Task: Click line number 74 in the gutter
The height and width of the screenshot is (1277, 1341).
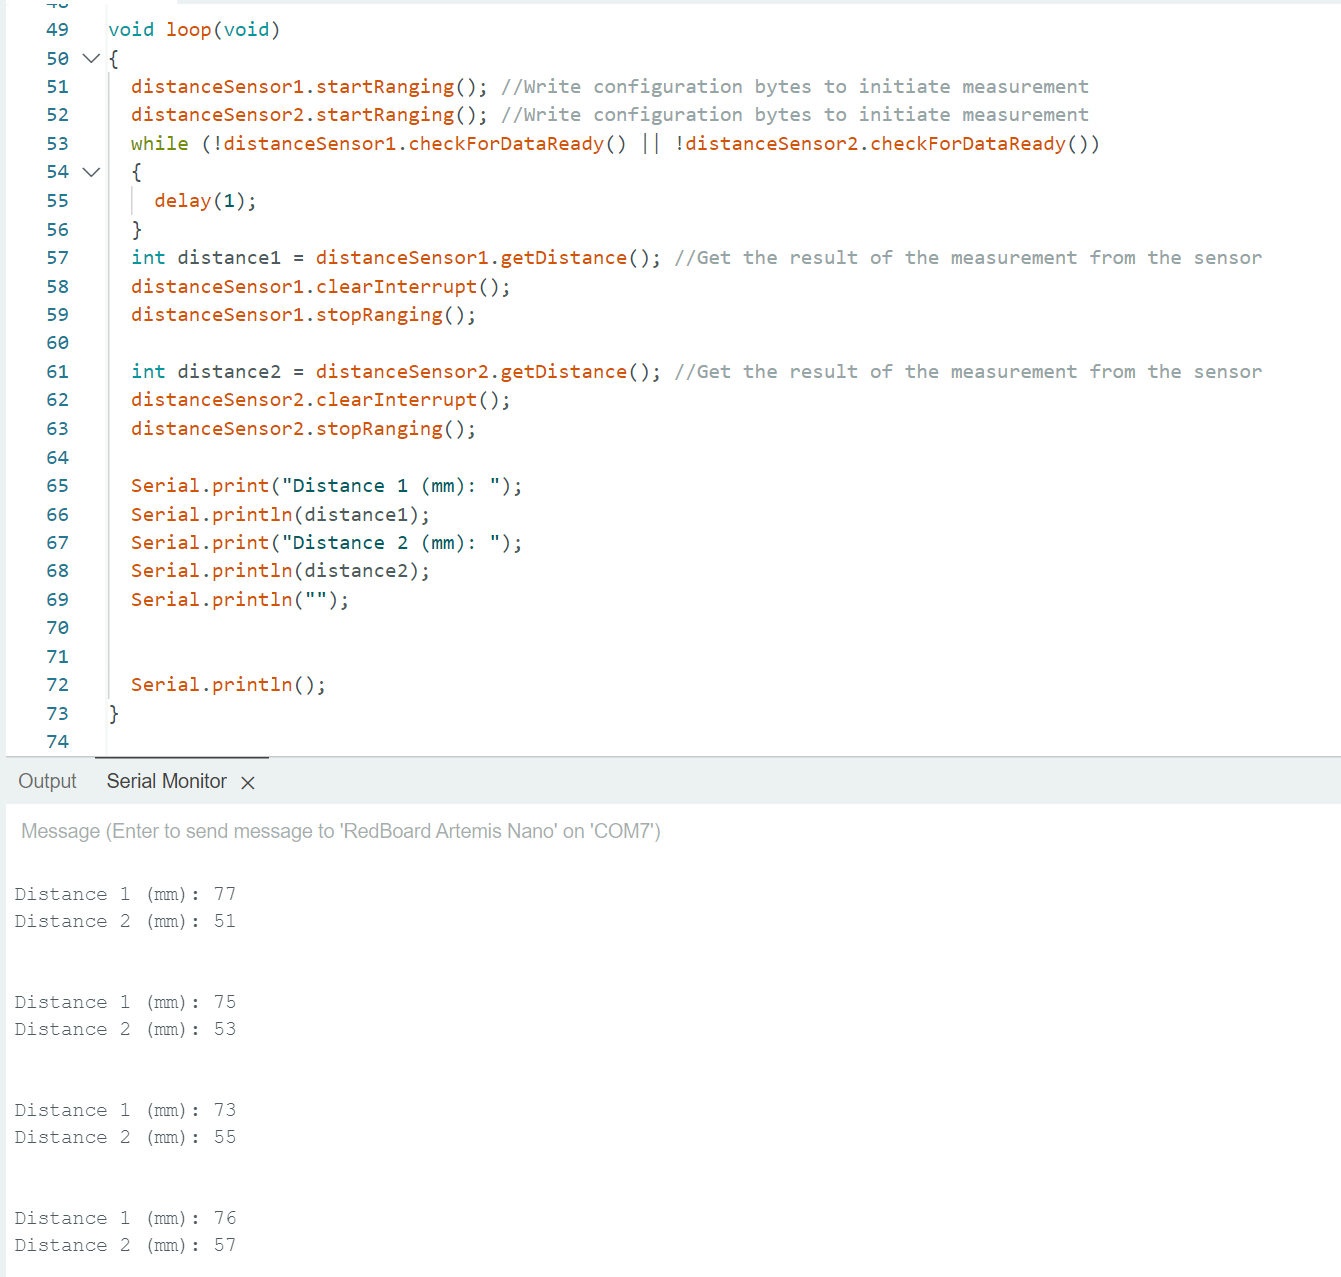Action: [58, 742]
